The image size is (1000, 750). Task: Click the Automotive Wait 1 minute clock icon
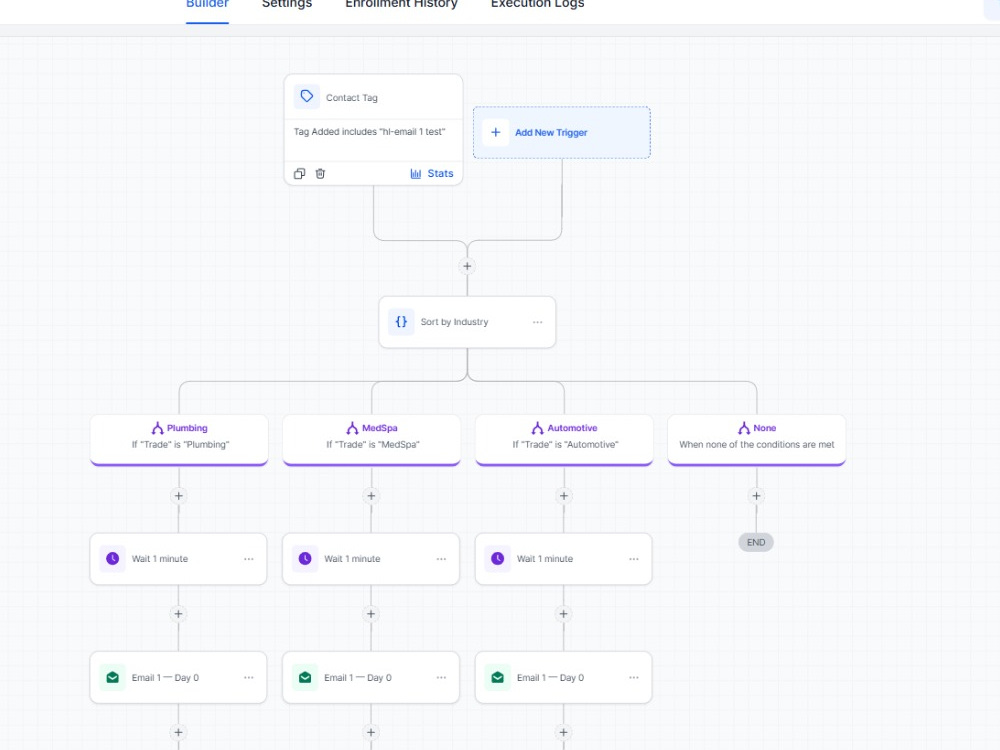(498, 559)
